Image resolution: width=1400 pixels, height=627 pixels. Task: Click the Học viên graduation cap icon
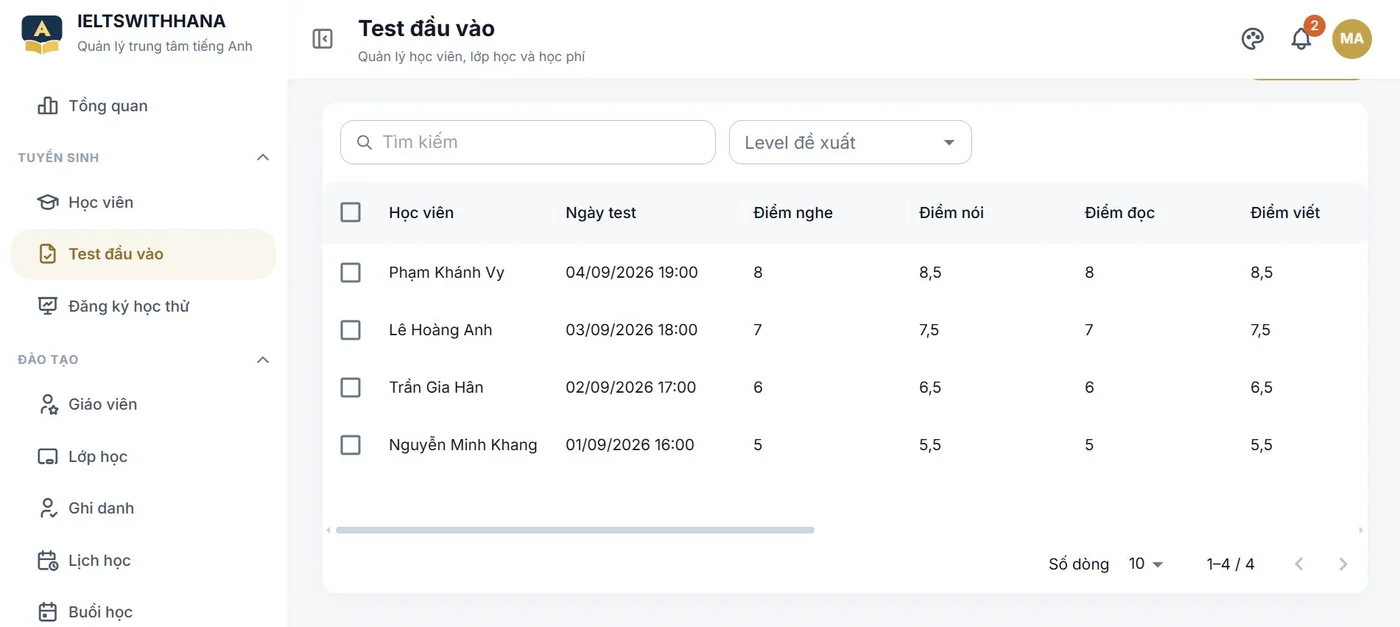point(47,202)
